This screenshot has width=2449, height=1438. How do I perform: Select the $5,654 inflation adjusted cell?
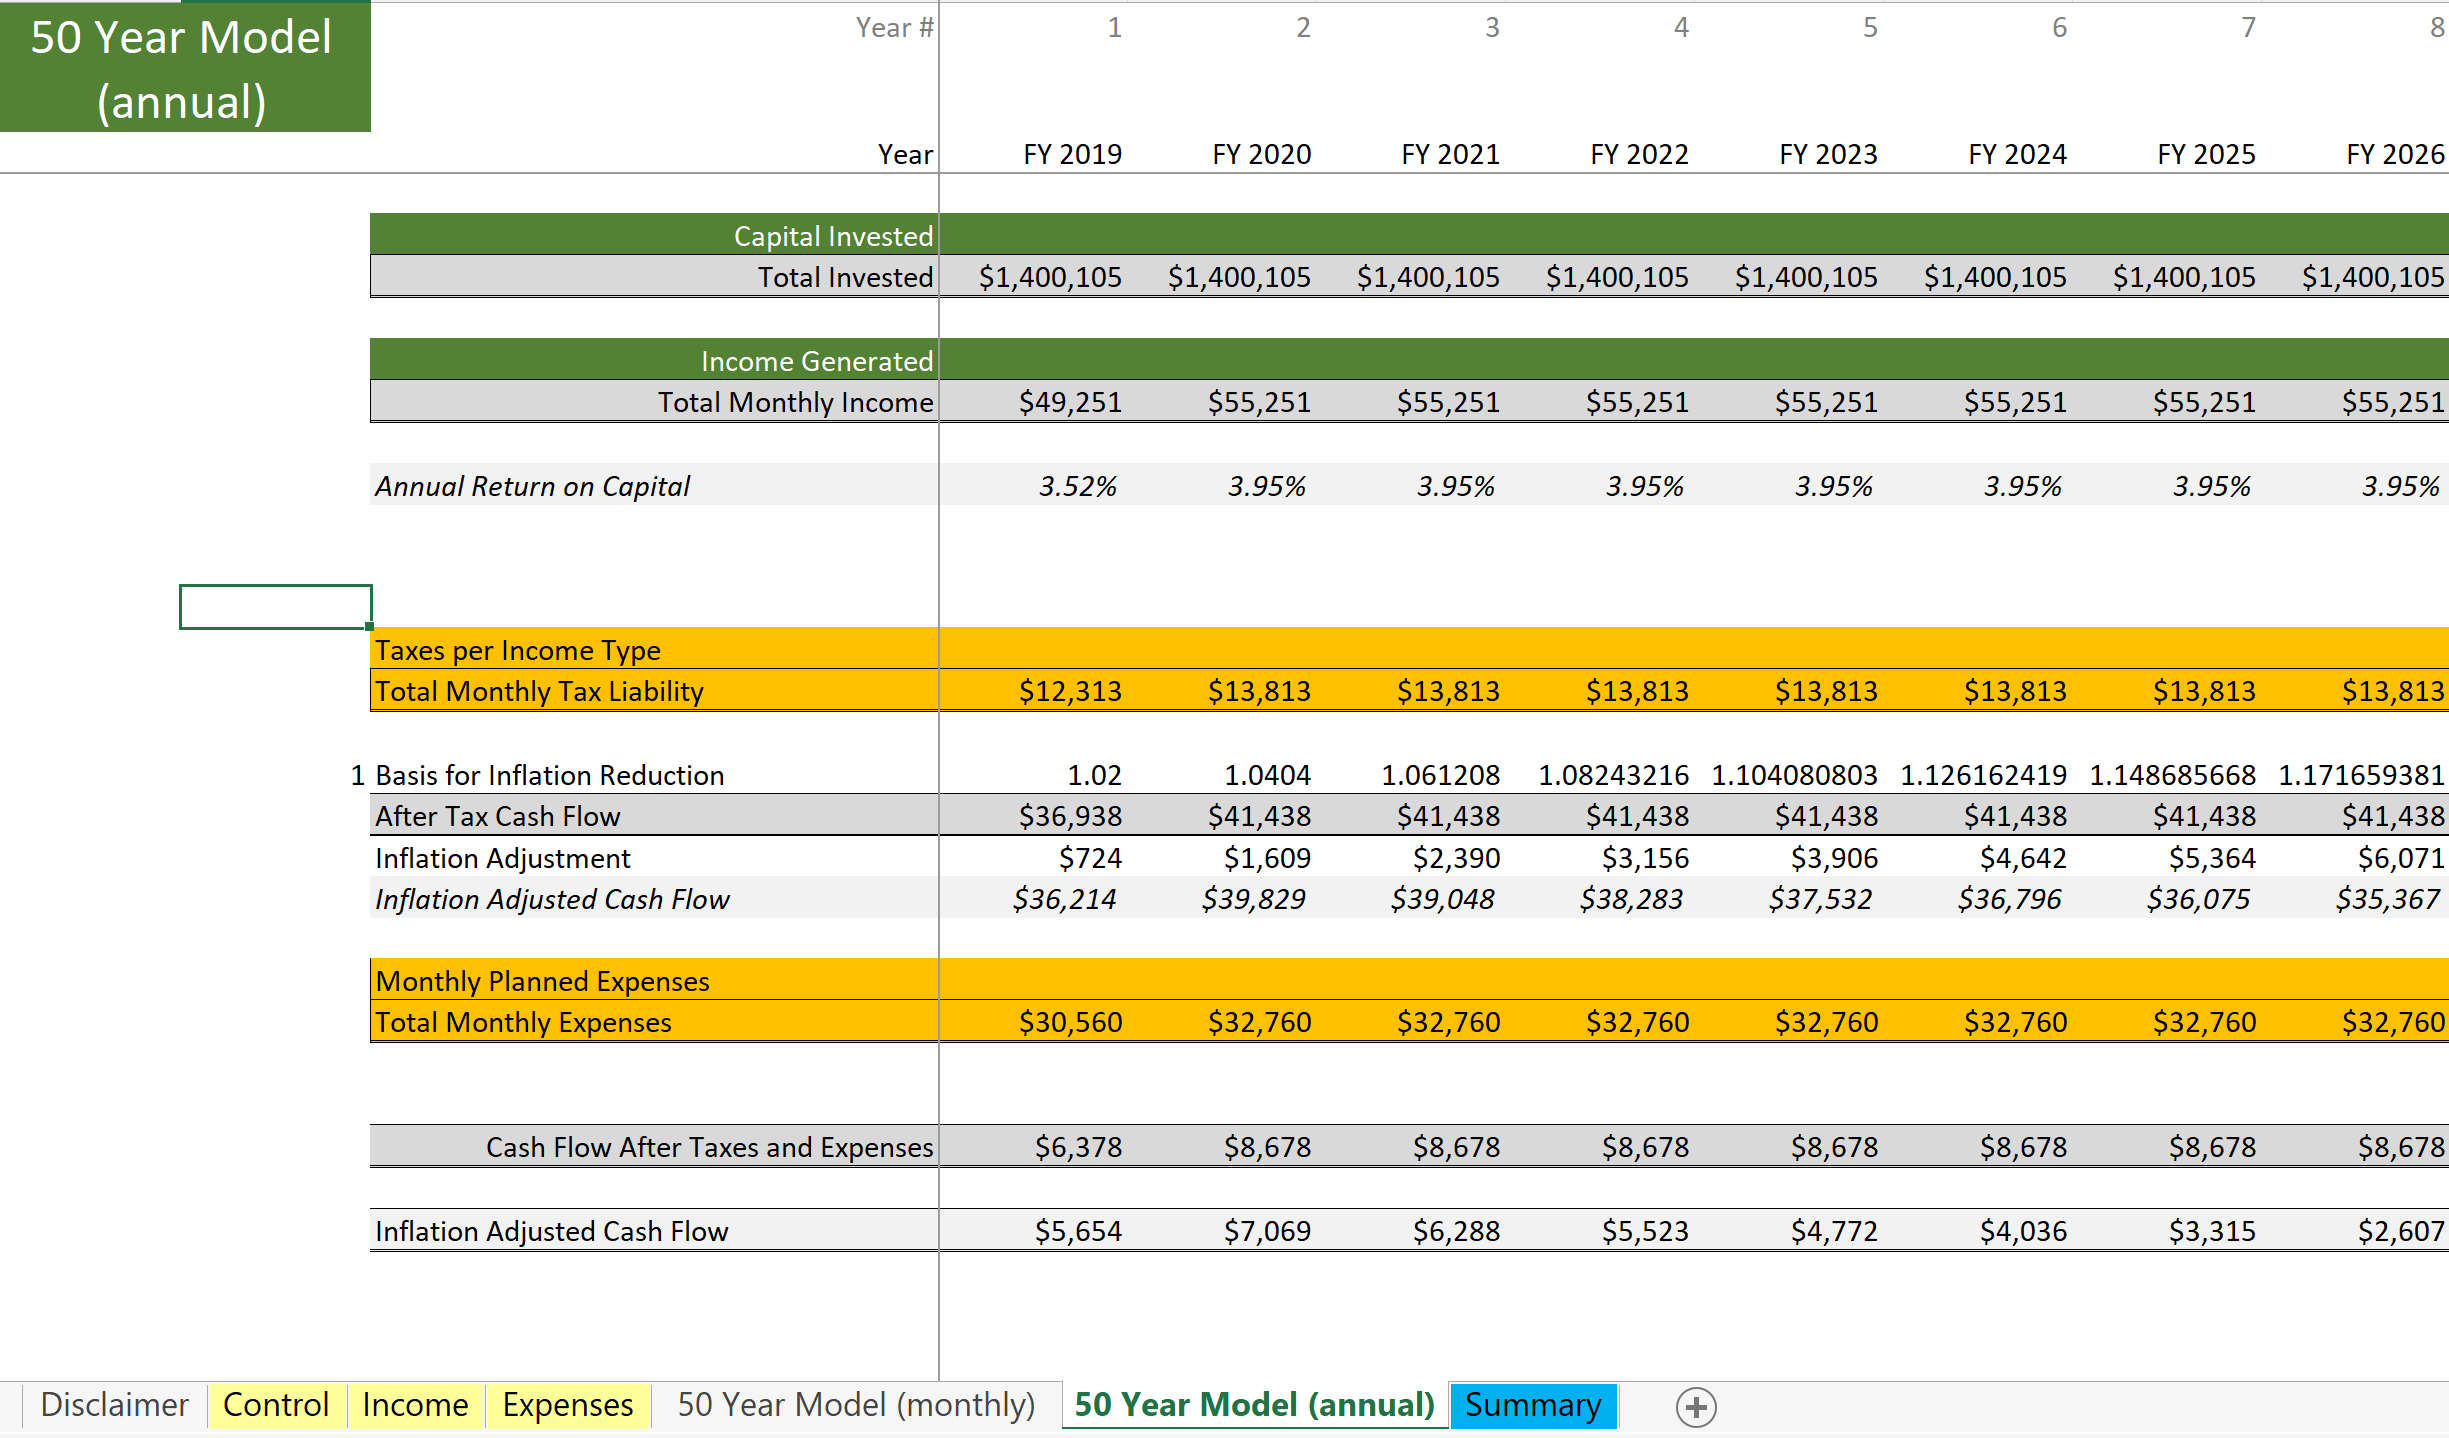[x=1078, y=1231]
